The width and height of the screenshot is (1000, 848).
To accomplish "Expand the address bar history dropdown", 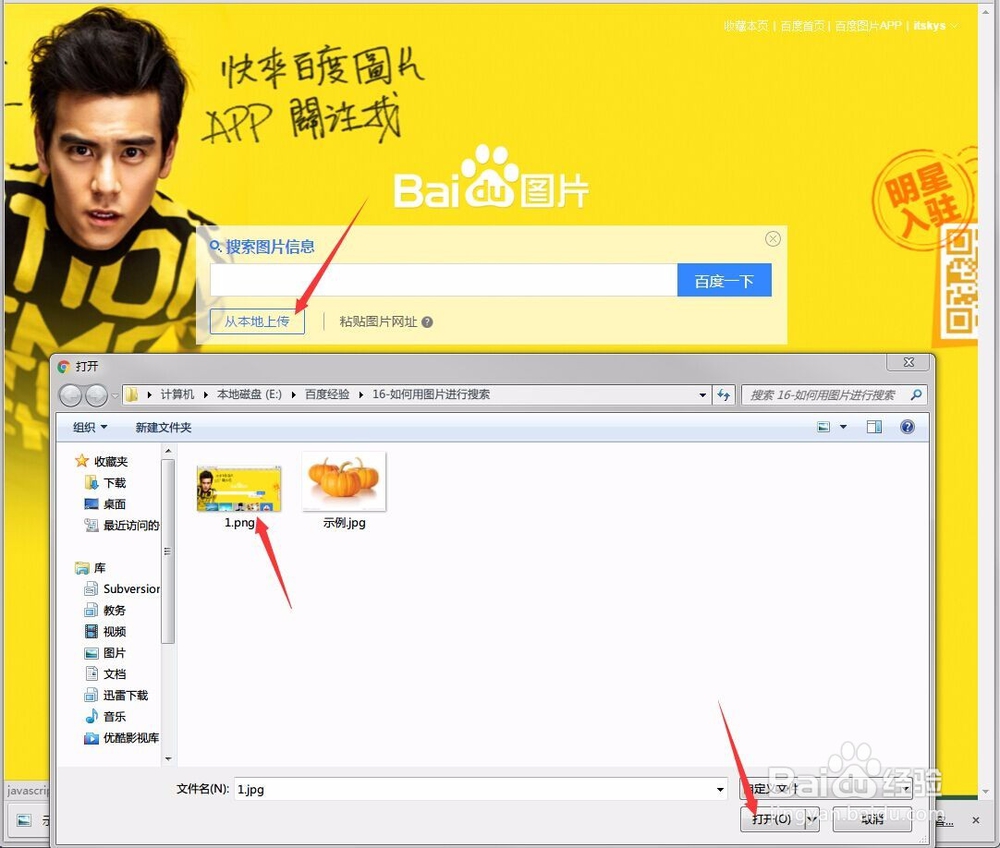I will (702, 395).
